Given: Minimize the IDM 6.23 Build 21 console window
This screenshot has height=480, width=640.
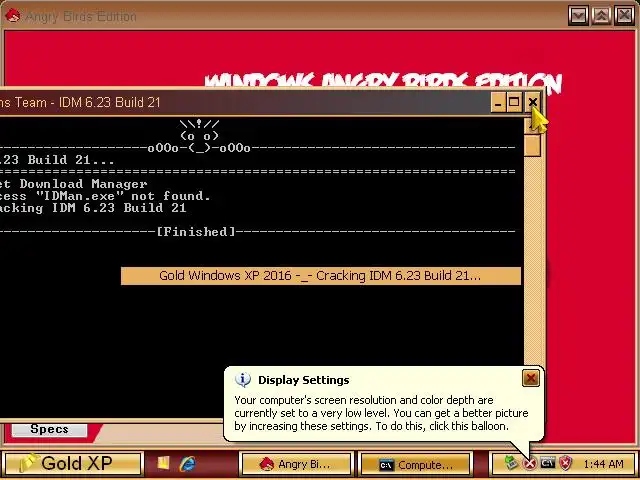Looking at the screenshot, I should tap(498, 102).
